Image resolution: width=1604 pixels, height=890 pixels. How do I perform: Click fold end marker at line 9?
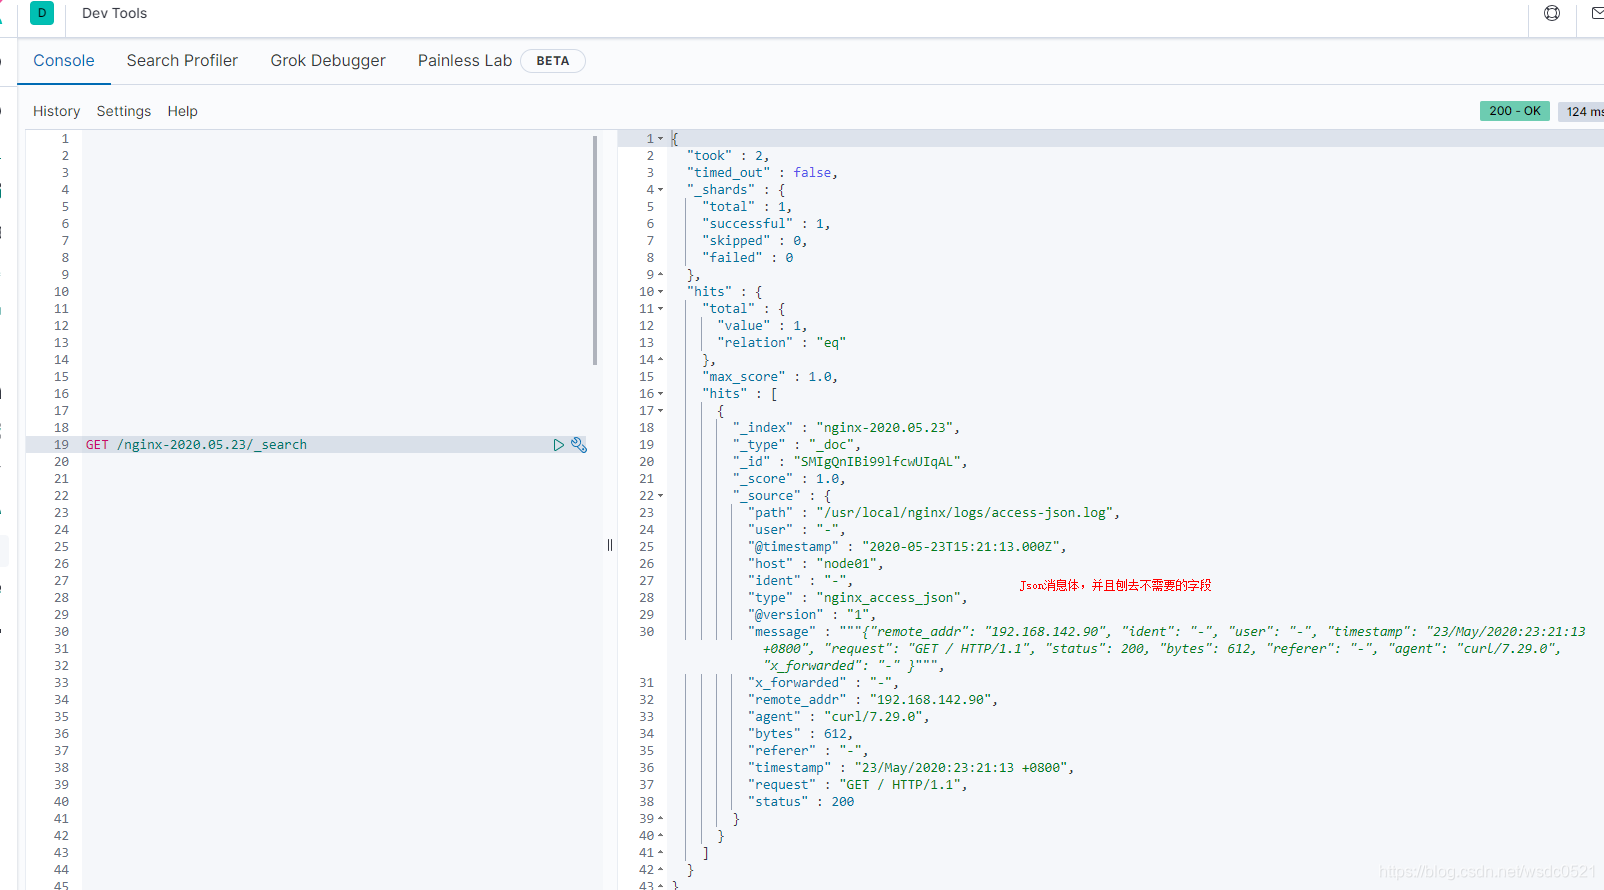click(660, 275)
